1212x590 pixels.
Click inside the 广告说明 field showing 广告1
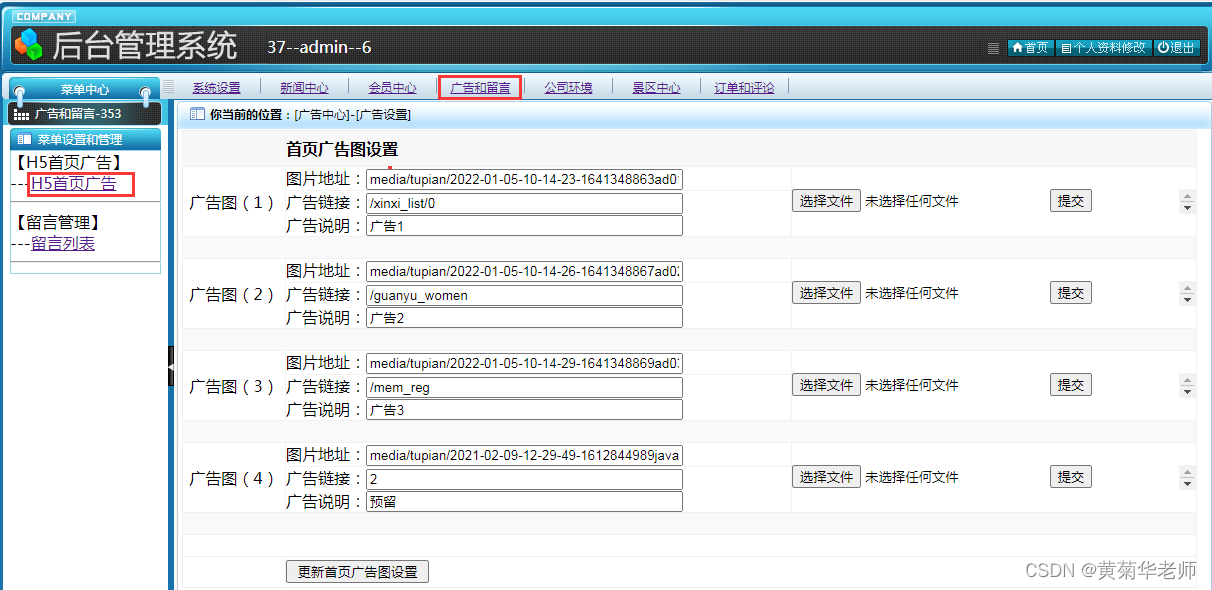point(523,225)
